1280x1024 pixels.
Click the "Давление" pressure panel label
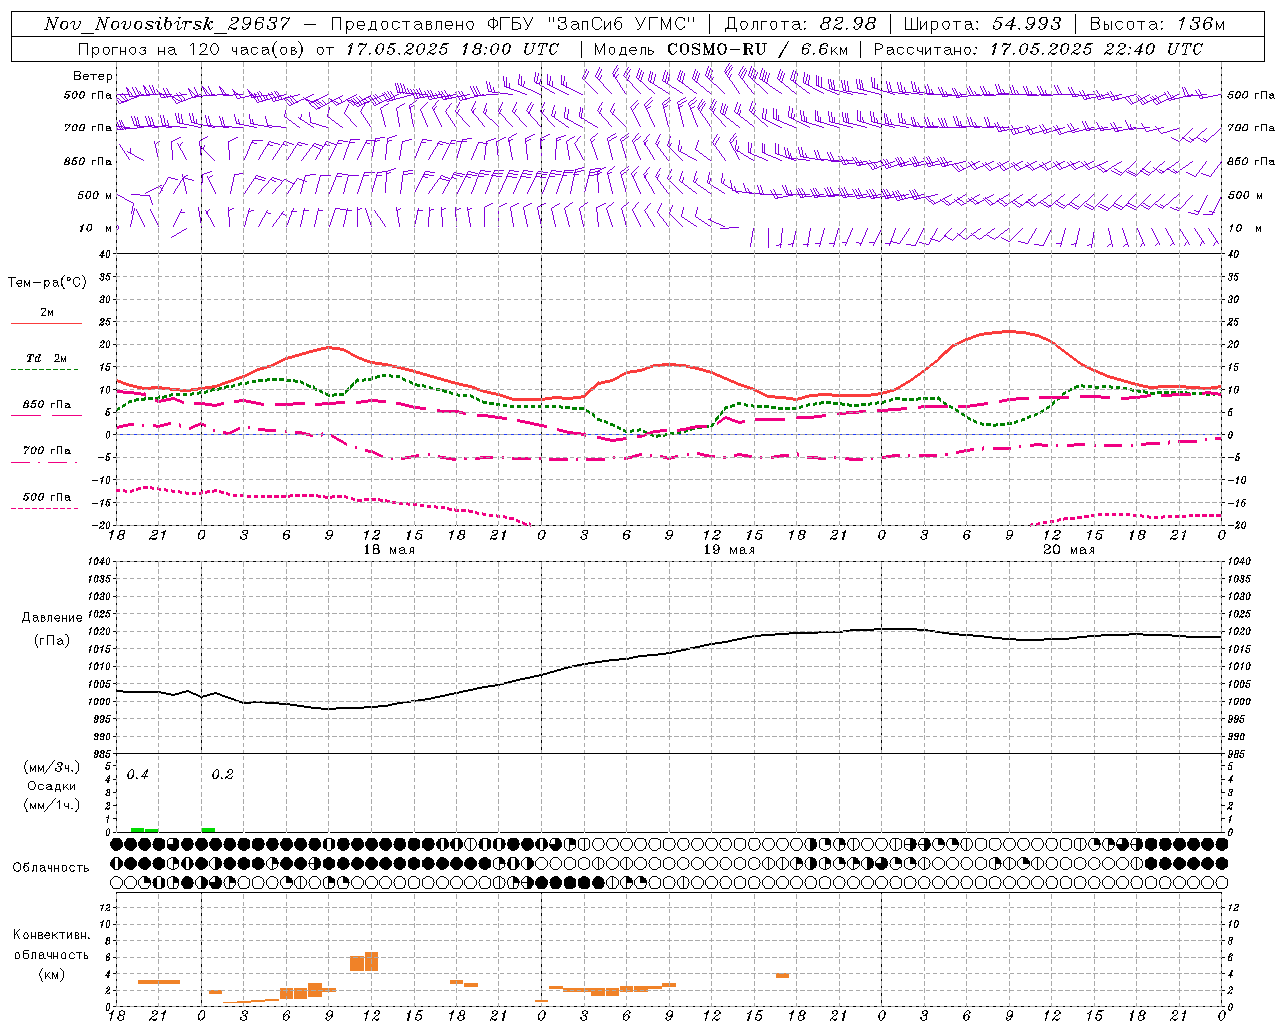click(x=52, y=618)
